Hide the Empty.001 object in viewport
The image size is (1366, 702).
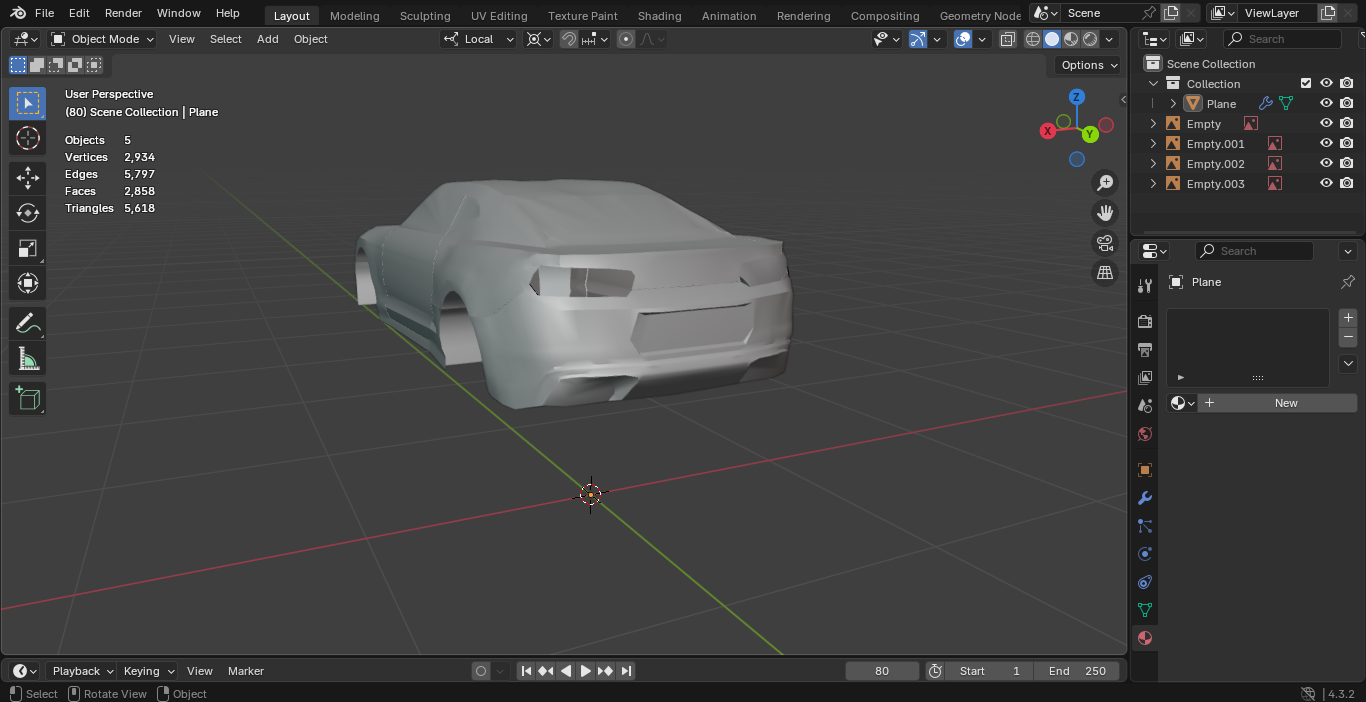[1326, 143]
